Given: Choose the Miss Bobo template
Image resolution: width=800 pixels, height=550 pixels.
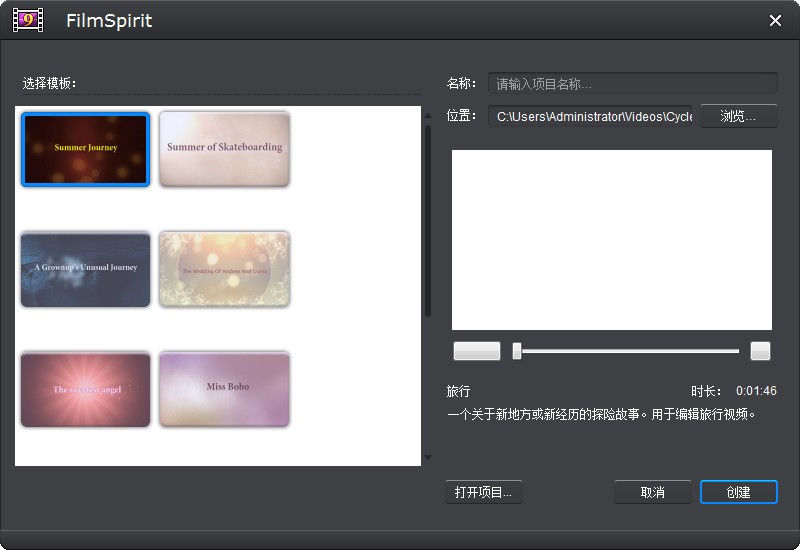Looking at the screenshot, I should pyautogui.click(x=224, y=389).
